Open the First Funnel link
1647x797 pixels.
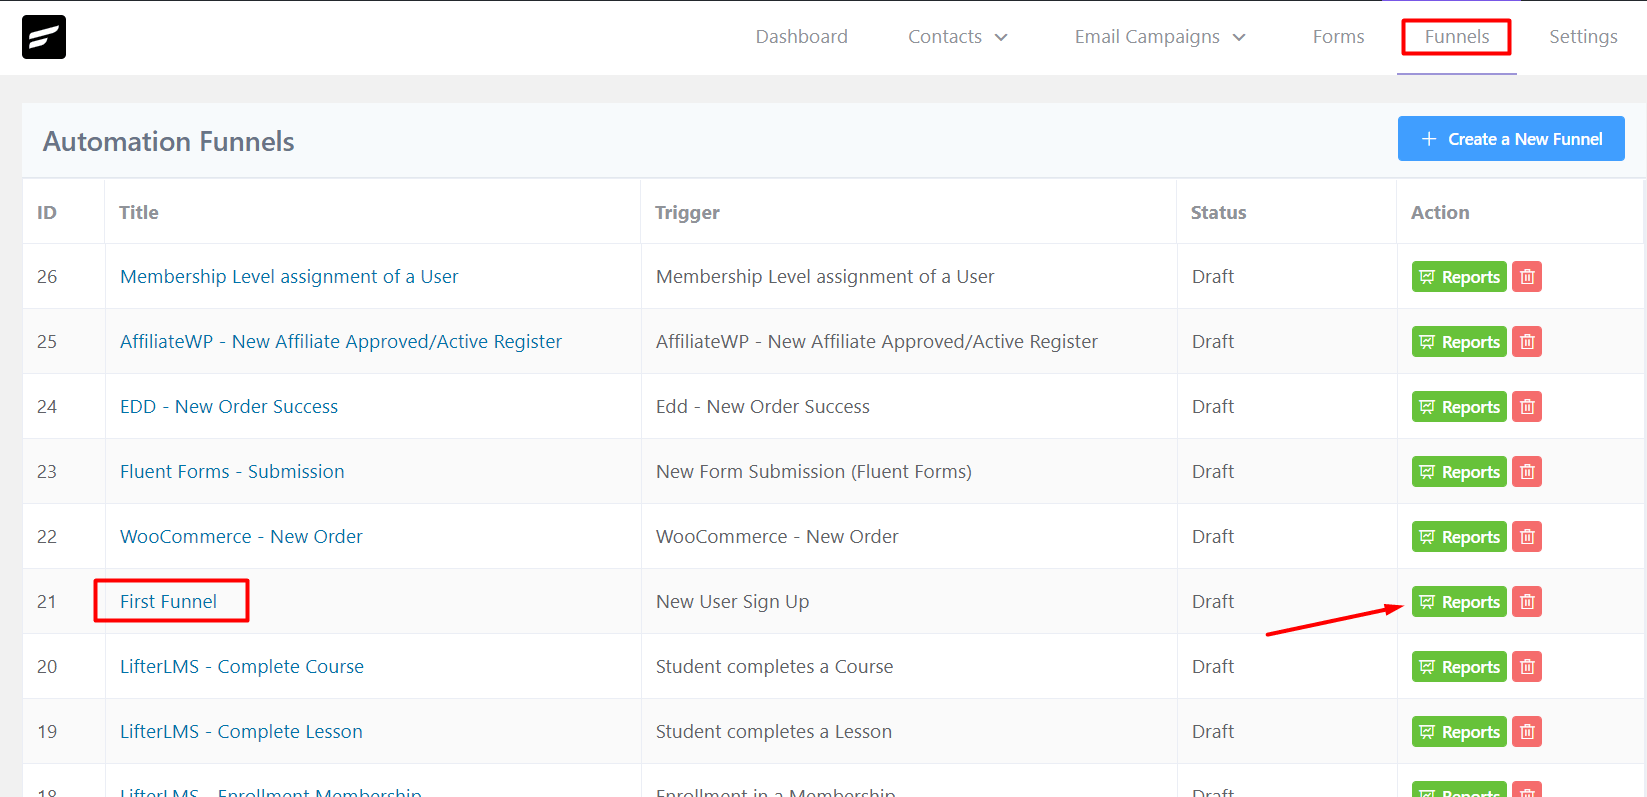click(x=168, y=602)
